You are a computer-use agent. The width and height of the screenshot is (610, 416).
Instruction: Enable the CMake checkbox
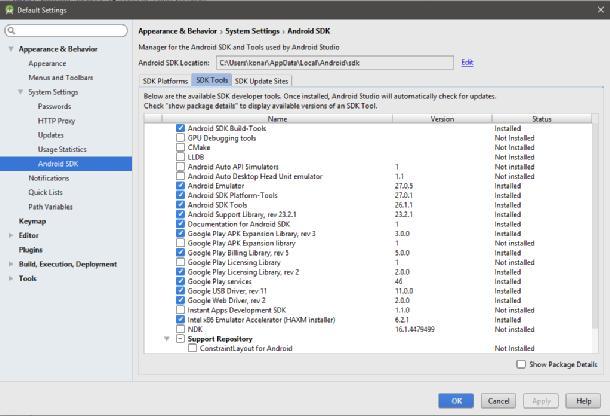pyautogui.click(x=180, y=147)
